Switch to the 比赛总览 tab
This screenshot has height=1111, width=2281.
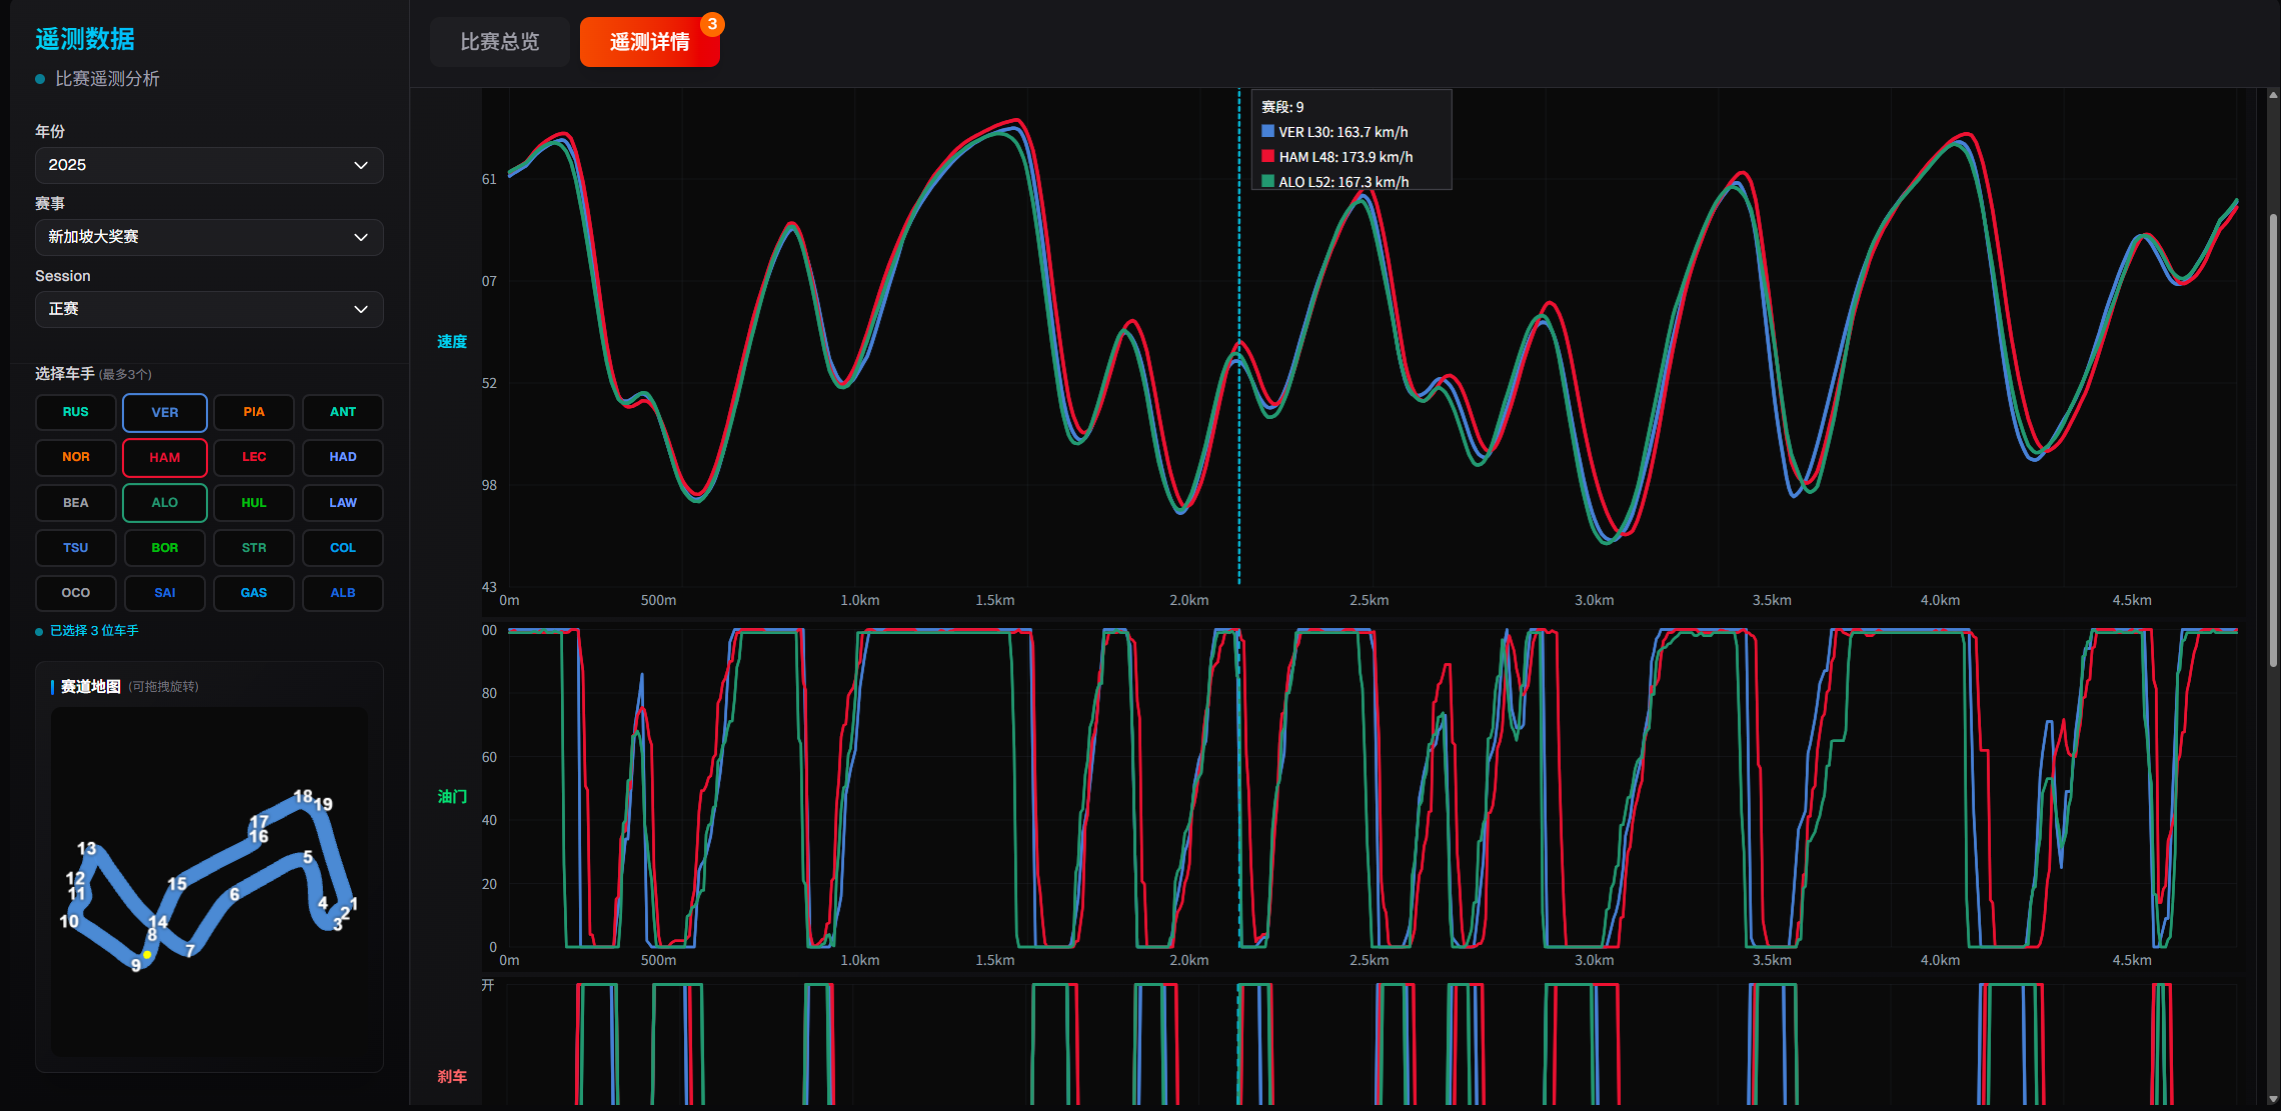pyautogui.click(x=499, y=42)
